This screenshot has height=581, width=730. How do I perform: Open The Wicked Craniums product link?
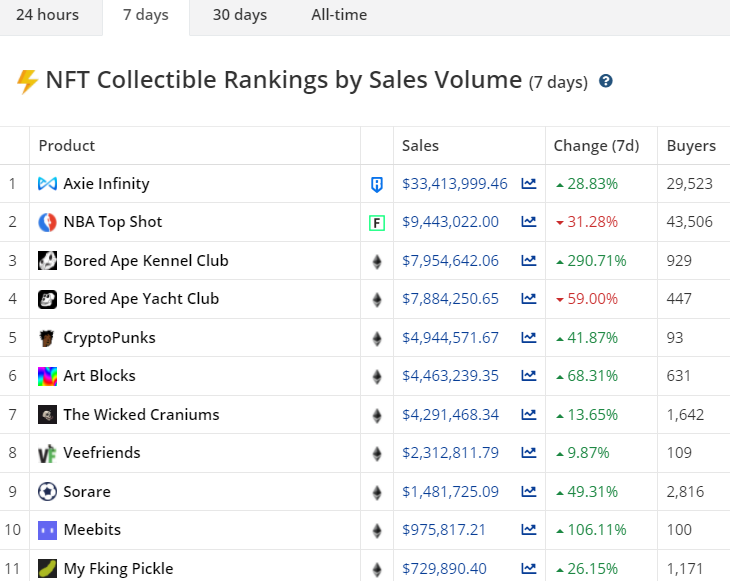(141, 414)
